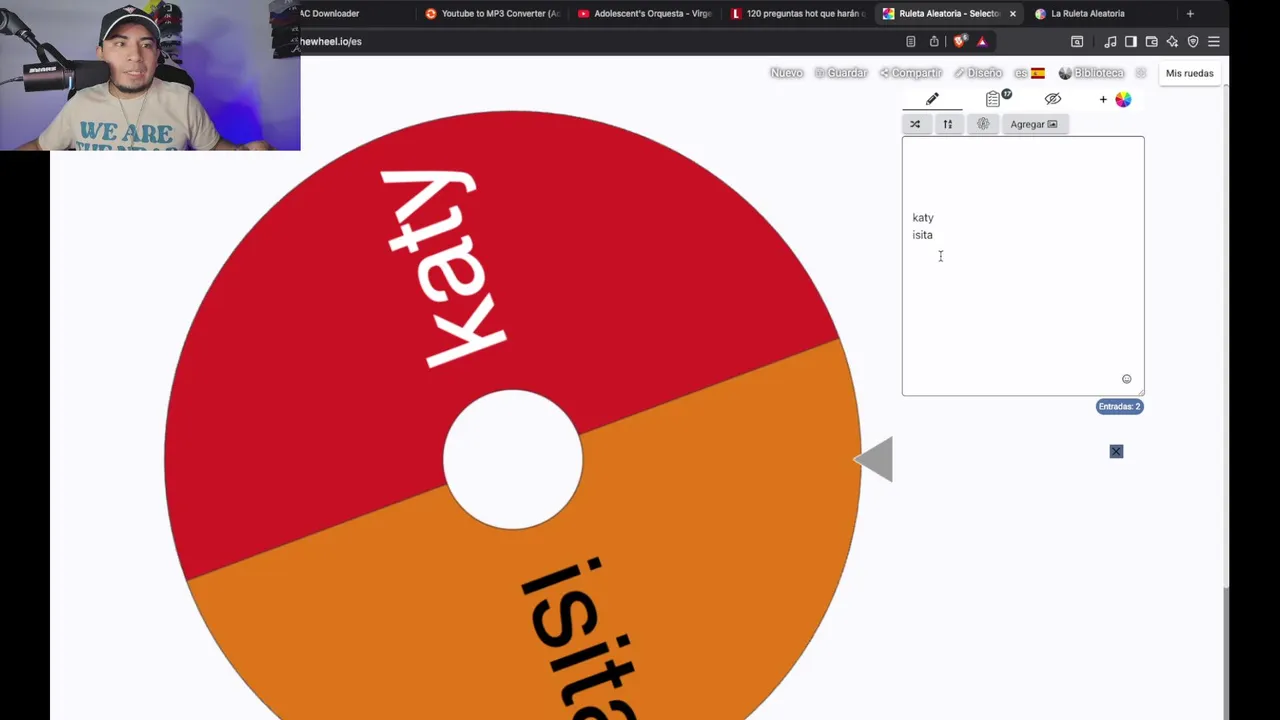1280x720 pixels.
Task: Close the 'Ruleta Aleatoria - Selector' tab
Action: [1012, 14]
